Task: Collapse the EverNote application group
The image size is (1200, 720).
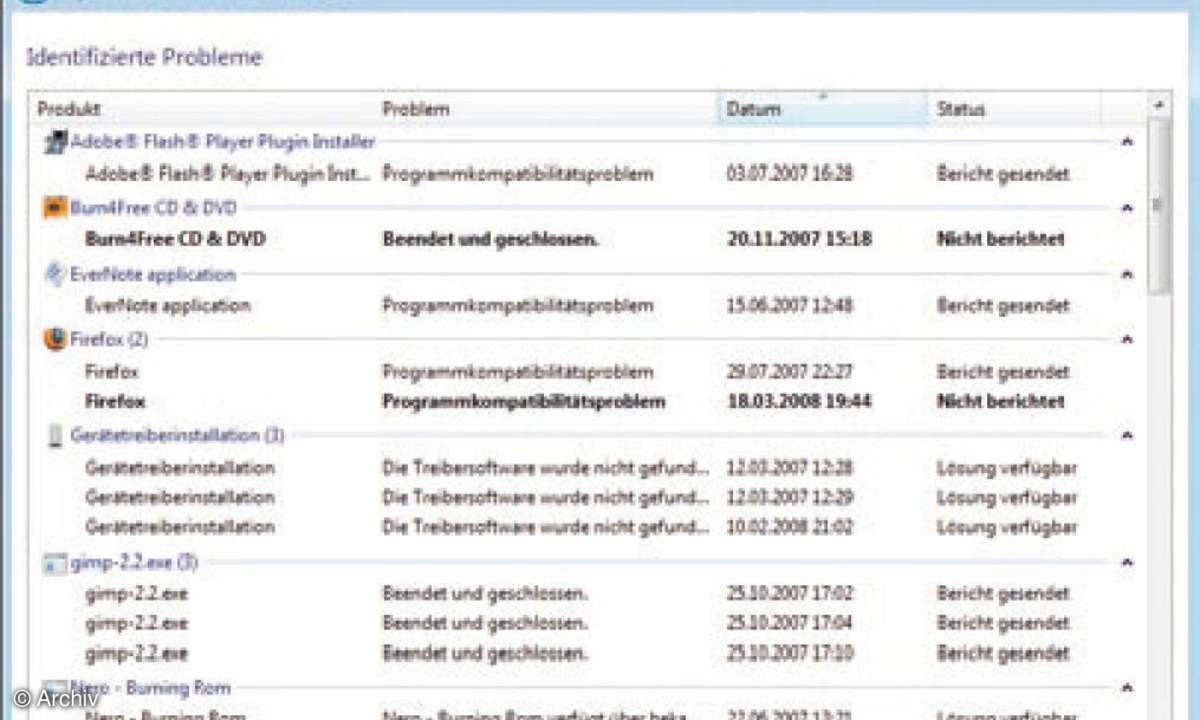Action: pyautogui.click(x=1127, y=273)
